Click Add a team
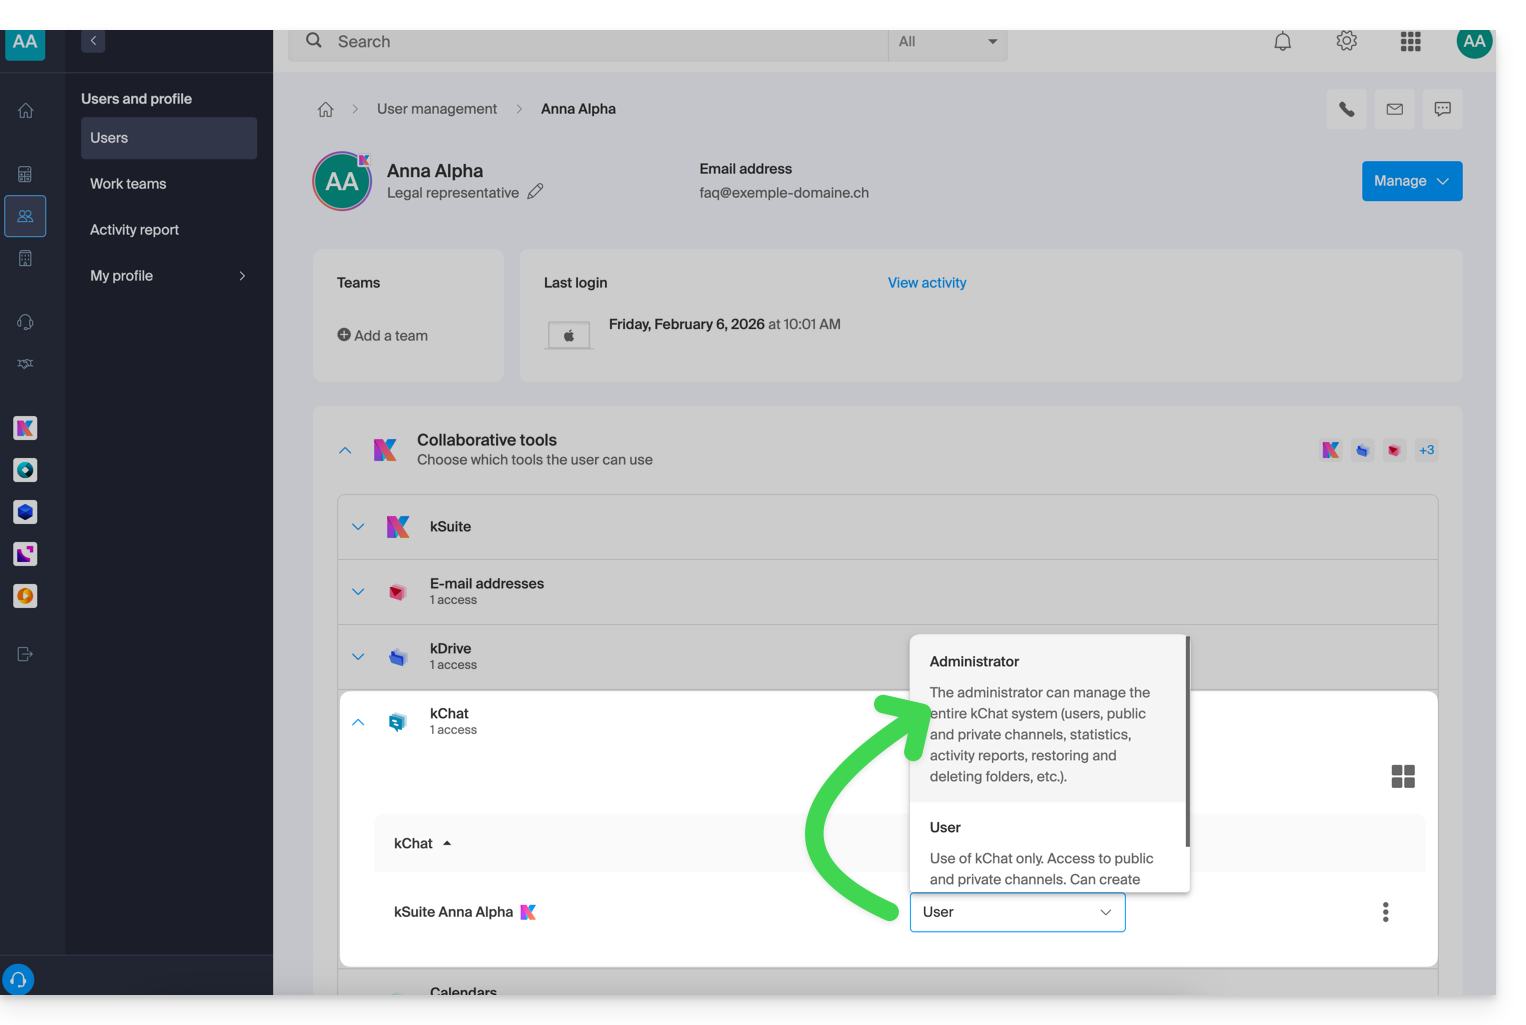 coord(383,336)
